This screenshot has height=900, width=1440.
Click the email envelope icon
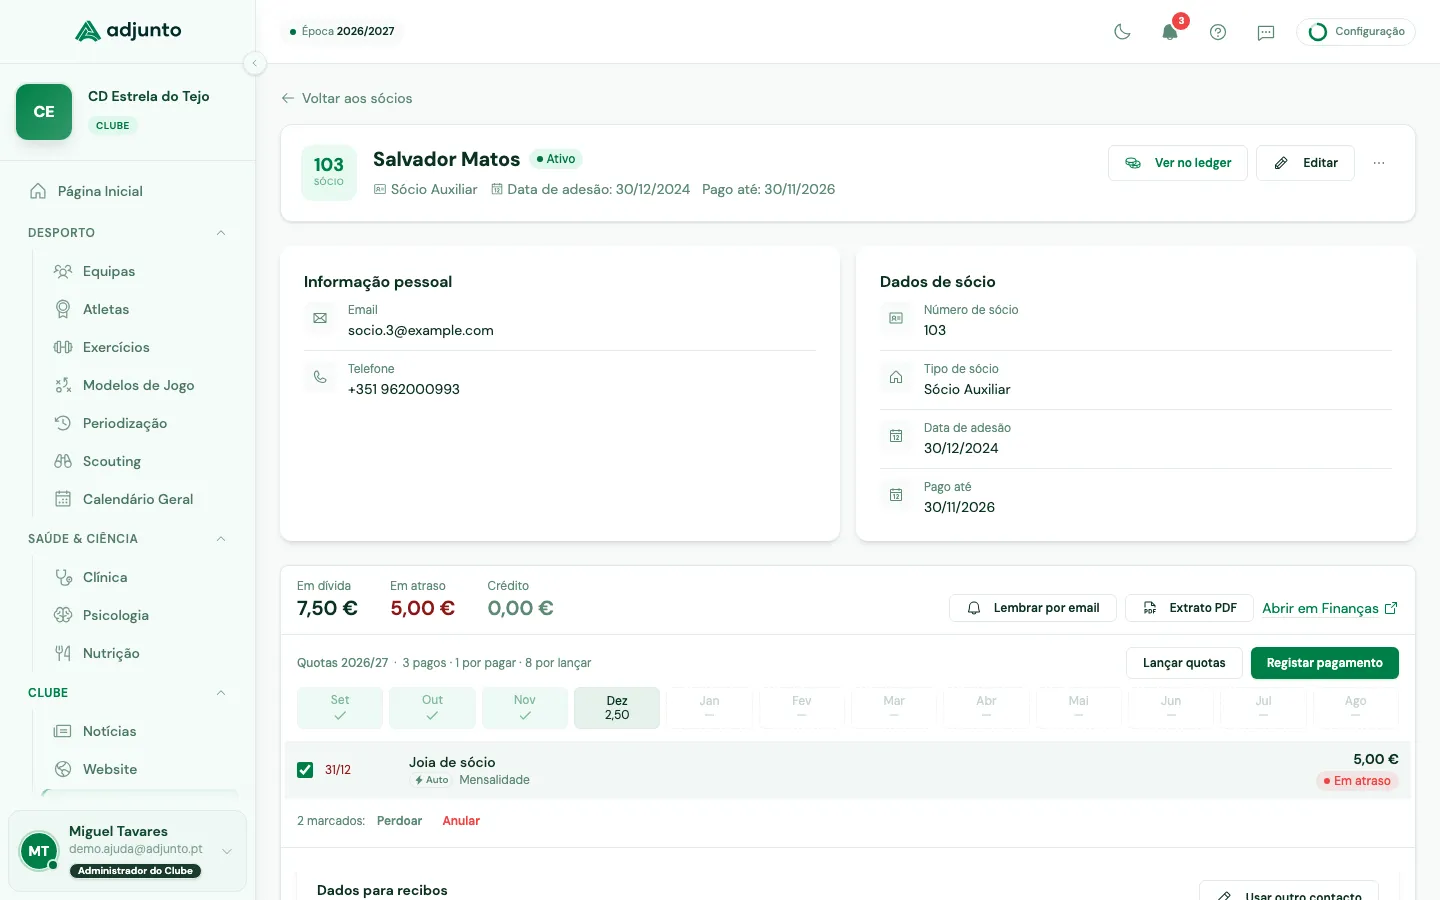[320, 318]
